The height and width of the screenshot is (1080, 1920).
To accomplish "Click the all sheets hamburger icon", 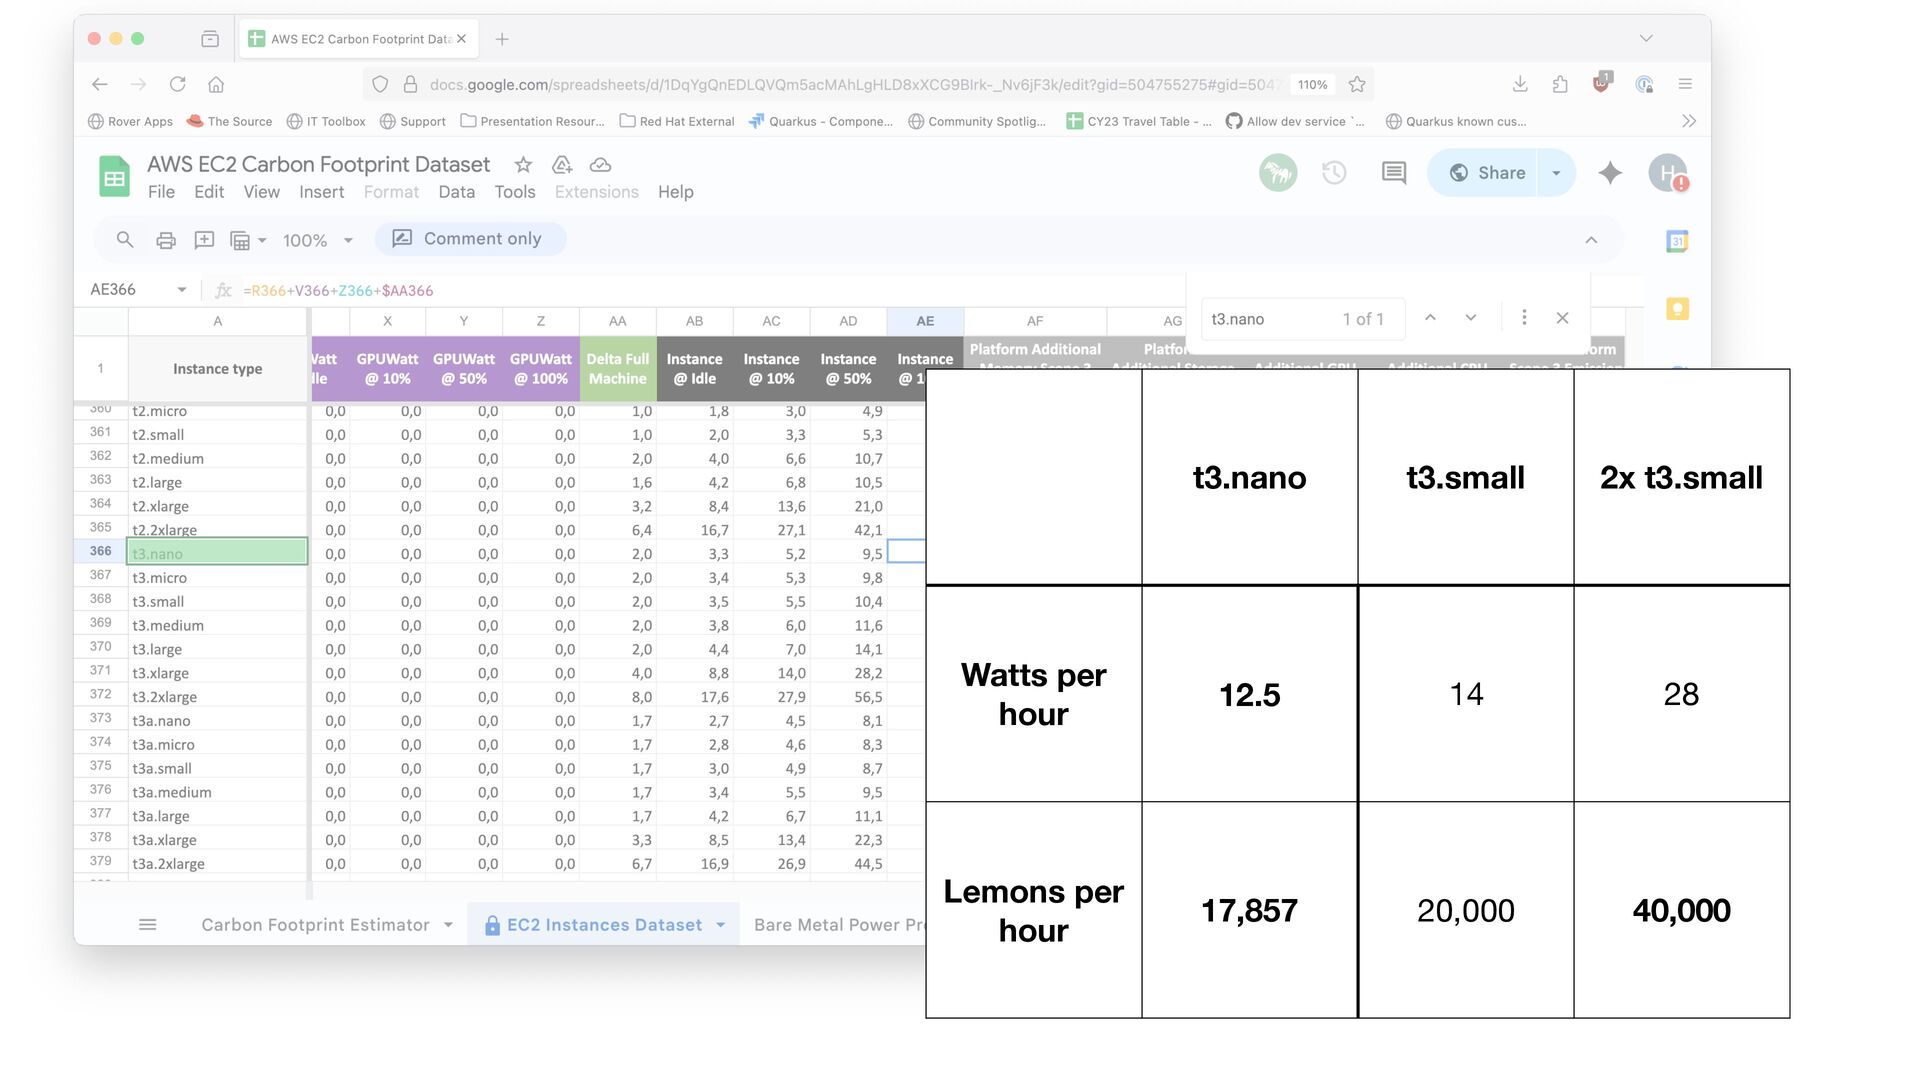I will pos(147,925).
